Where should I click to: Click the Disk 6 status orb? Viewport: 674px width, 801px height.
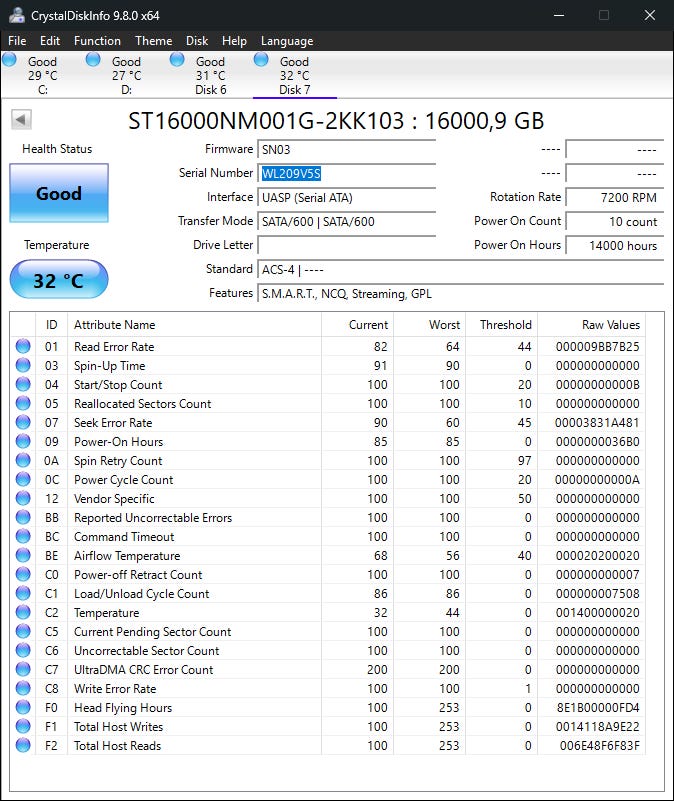tap(177, 60)
